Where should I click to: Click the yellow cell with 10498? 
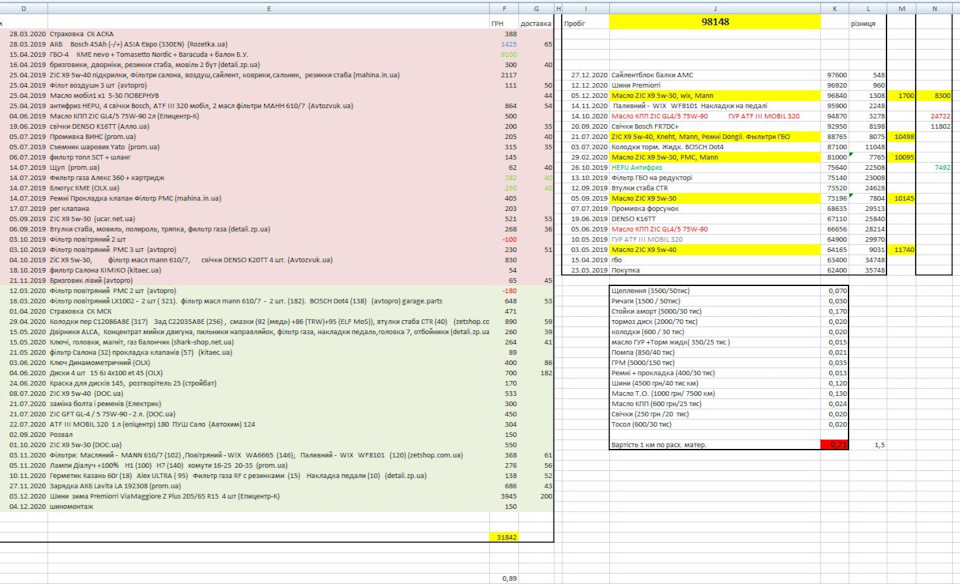pyautogui.click(x=902, y=137)
